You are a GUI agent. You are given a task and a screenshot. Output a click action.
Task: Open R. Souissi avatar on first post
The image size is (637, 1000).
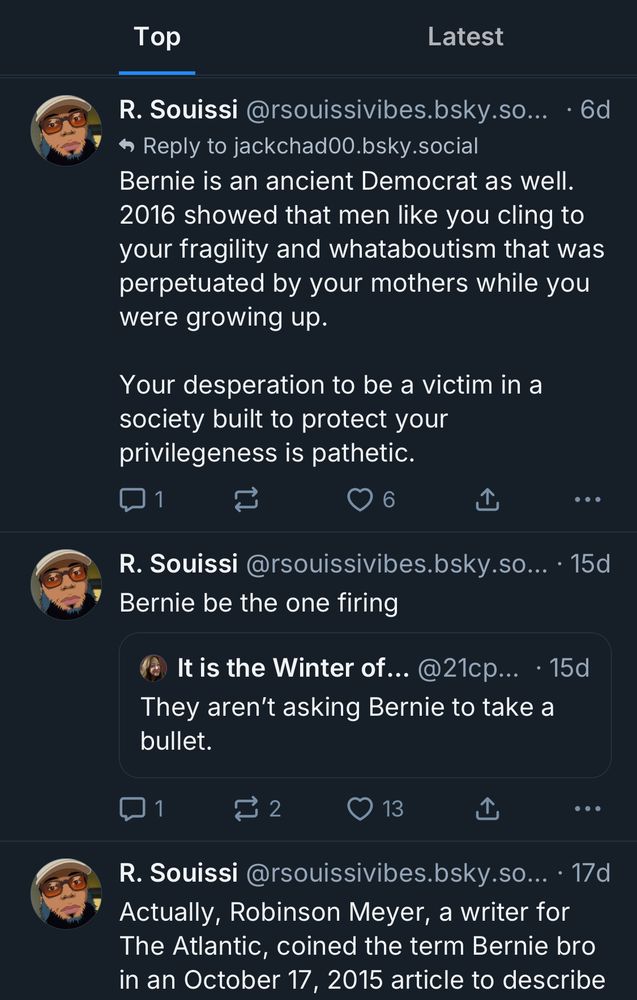click(x=66, y=130)
